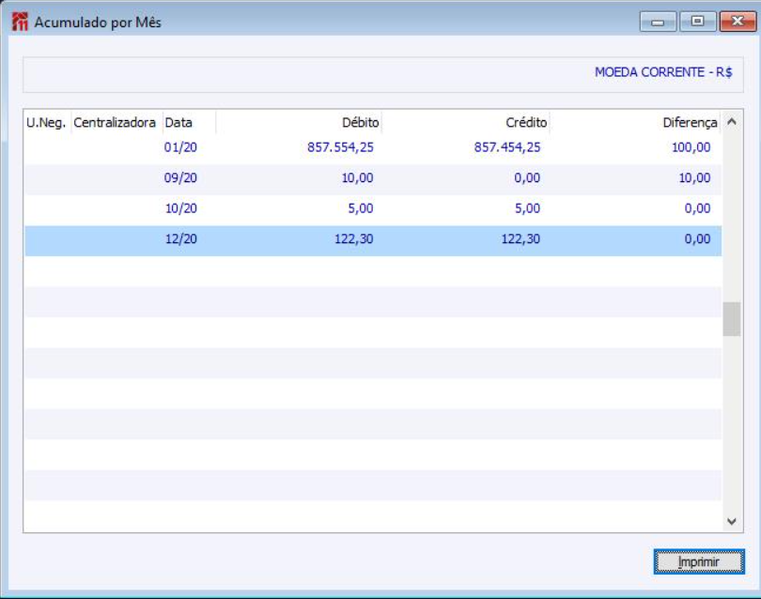The image size is (761, 599).
Task: Click the scrollbar down arrow
Action: click(732, 521)
